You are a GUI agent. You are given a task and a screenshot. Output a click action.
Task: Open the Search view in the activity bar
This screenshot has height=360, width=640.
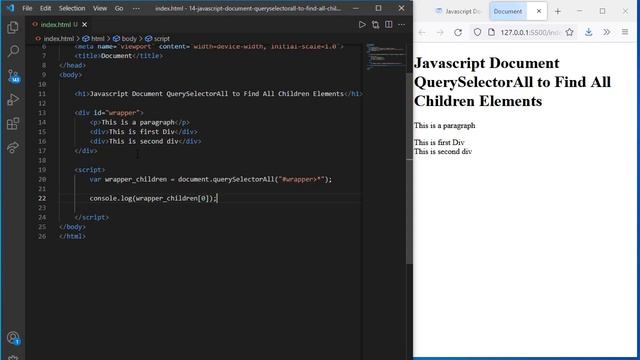point(13,51)
